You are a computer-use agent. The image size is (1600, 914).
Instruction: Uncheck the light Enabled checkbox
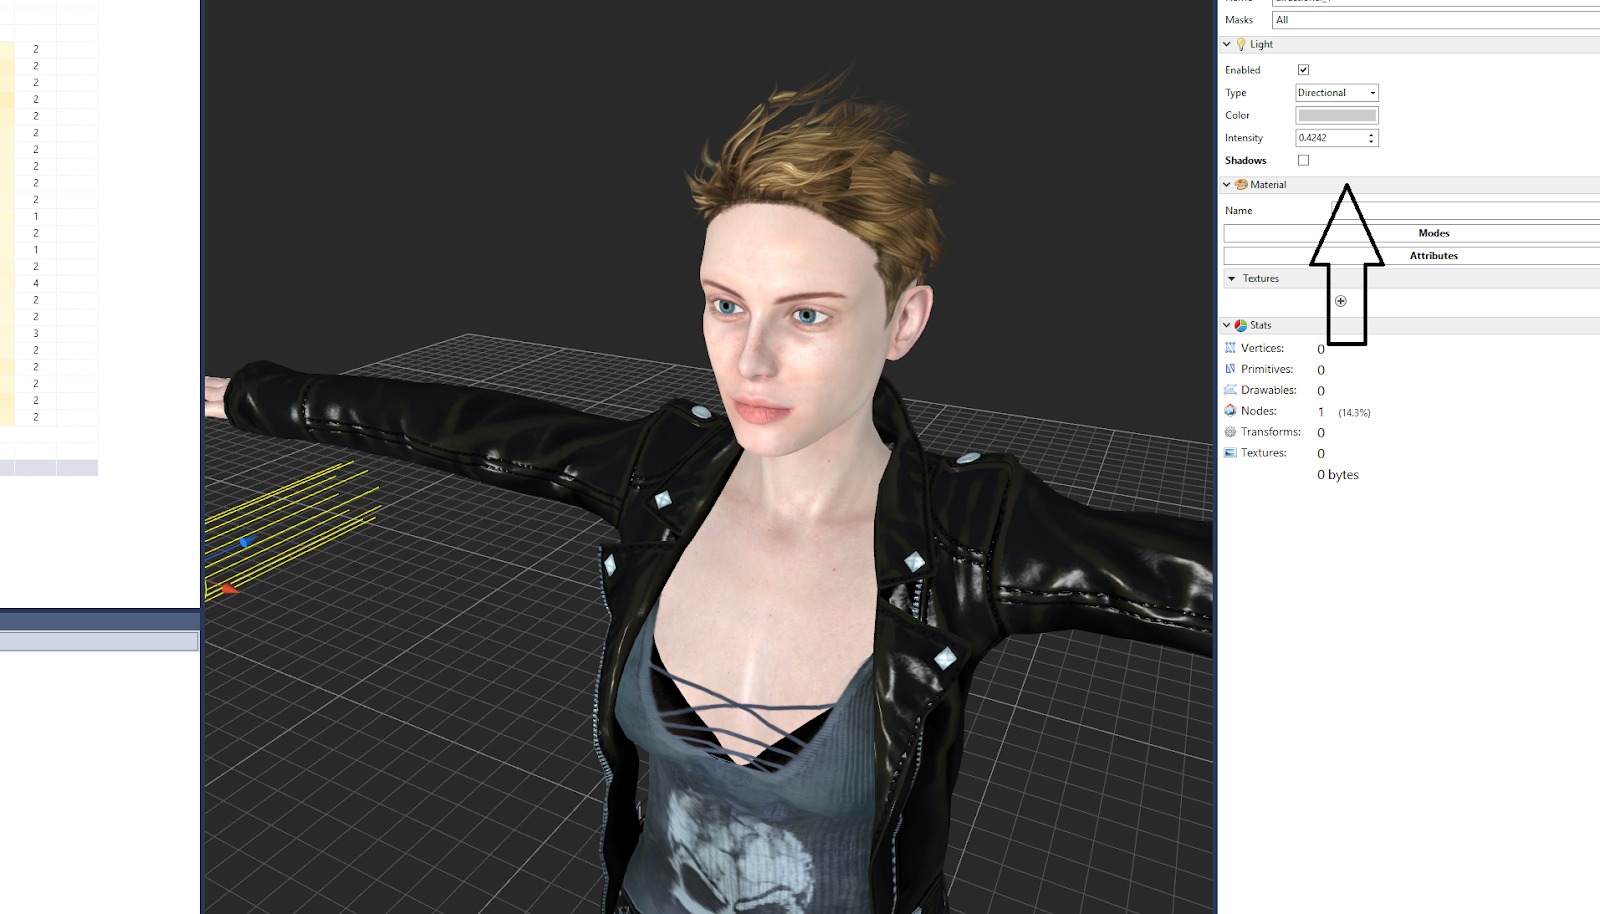[x=1303, y=70]
